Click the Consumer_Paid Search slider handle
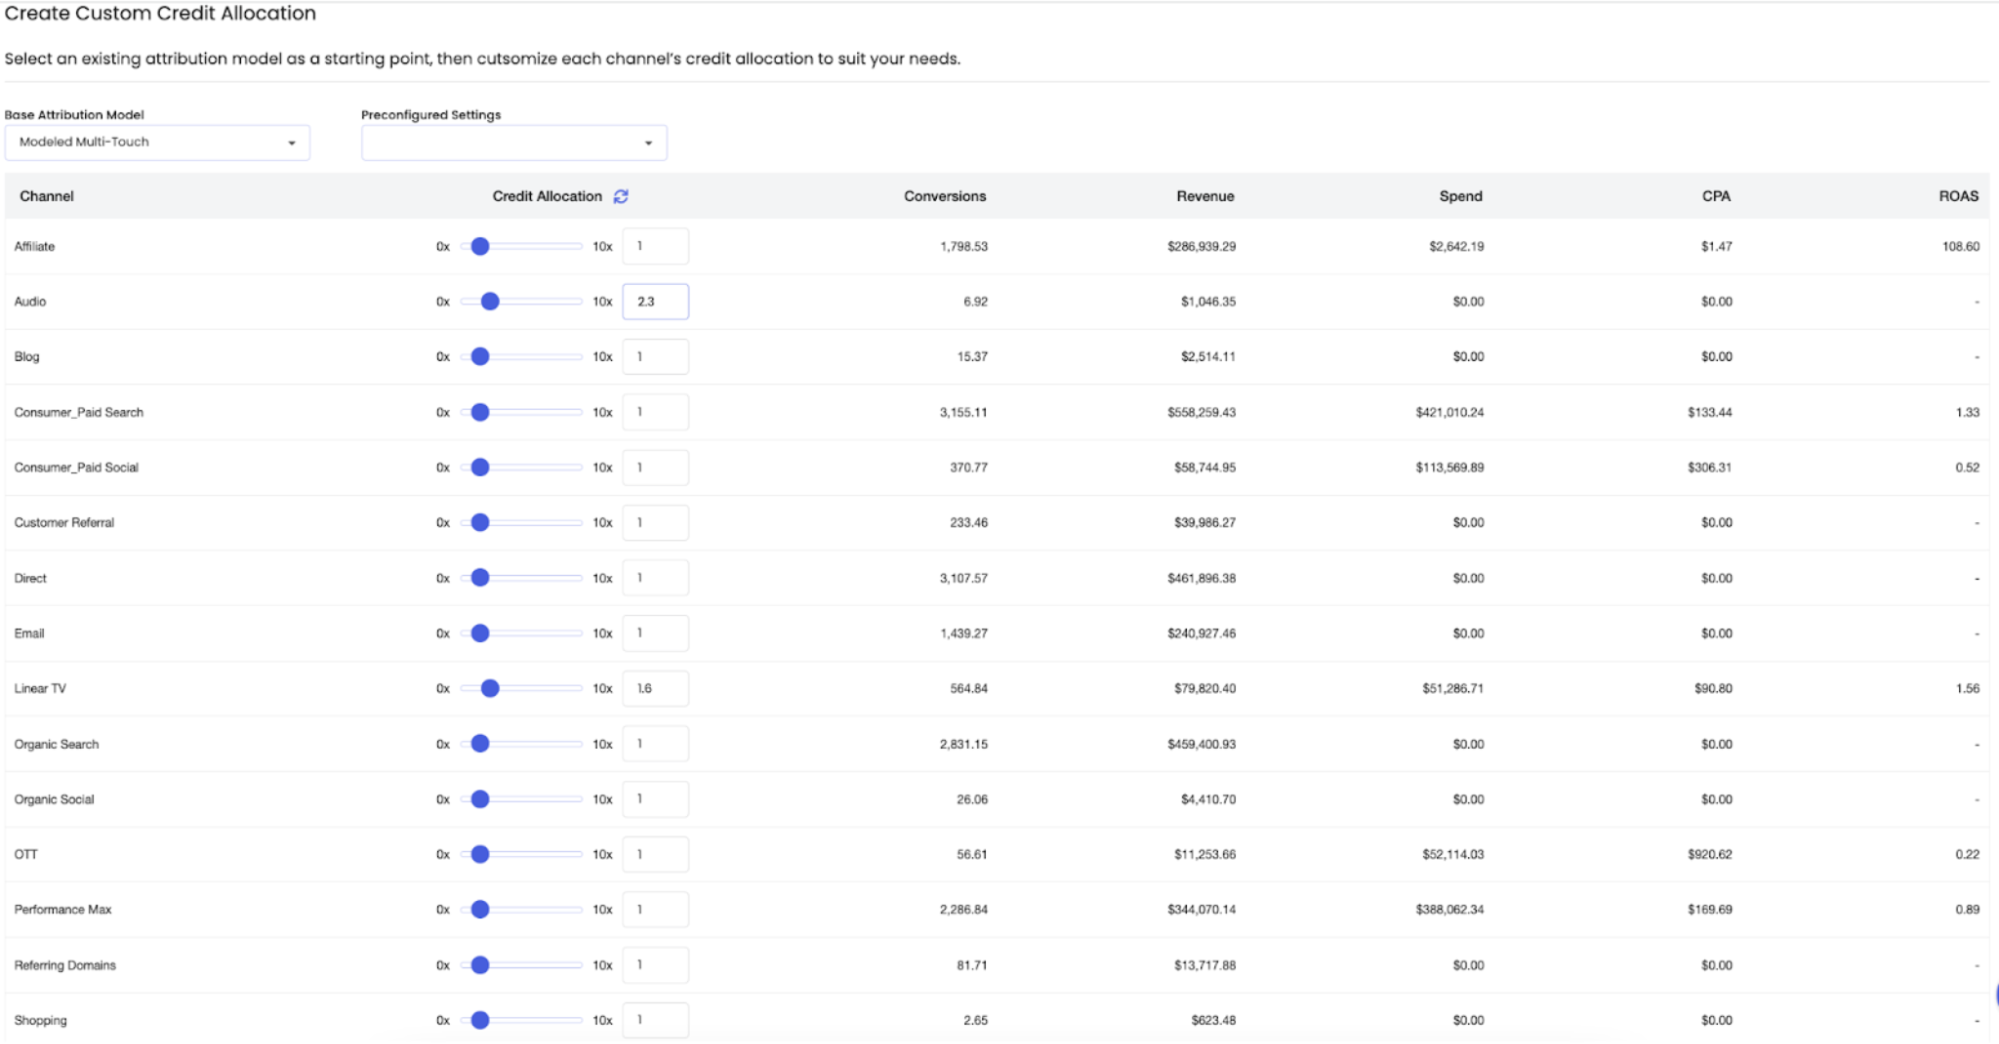This screenshot has height=1044, width=1999. [x=480, y=412]
